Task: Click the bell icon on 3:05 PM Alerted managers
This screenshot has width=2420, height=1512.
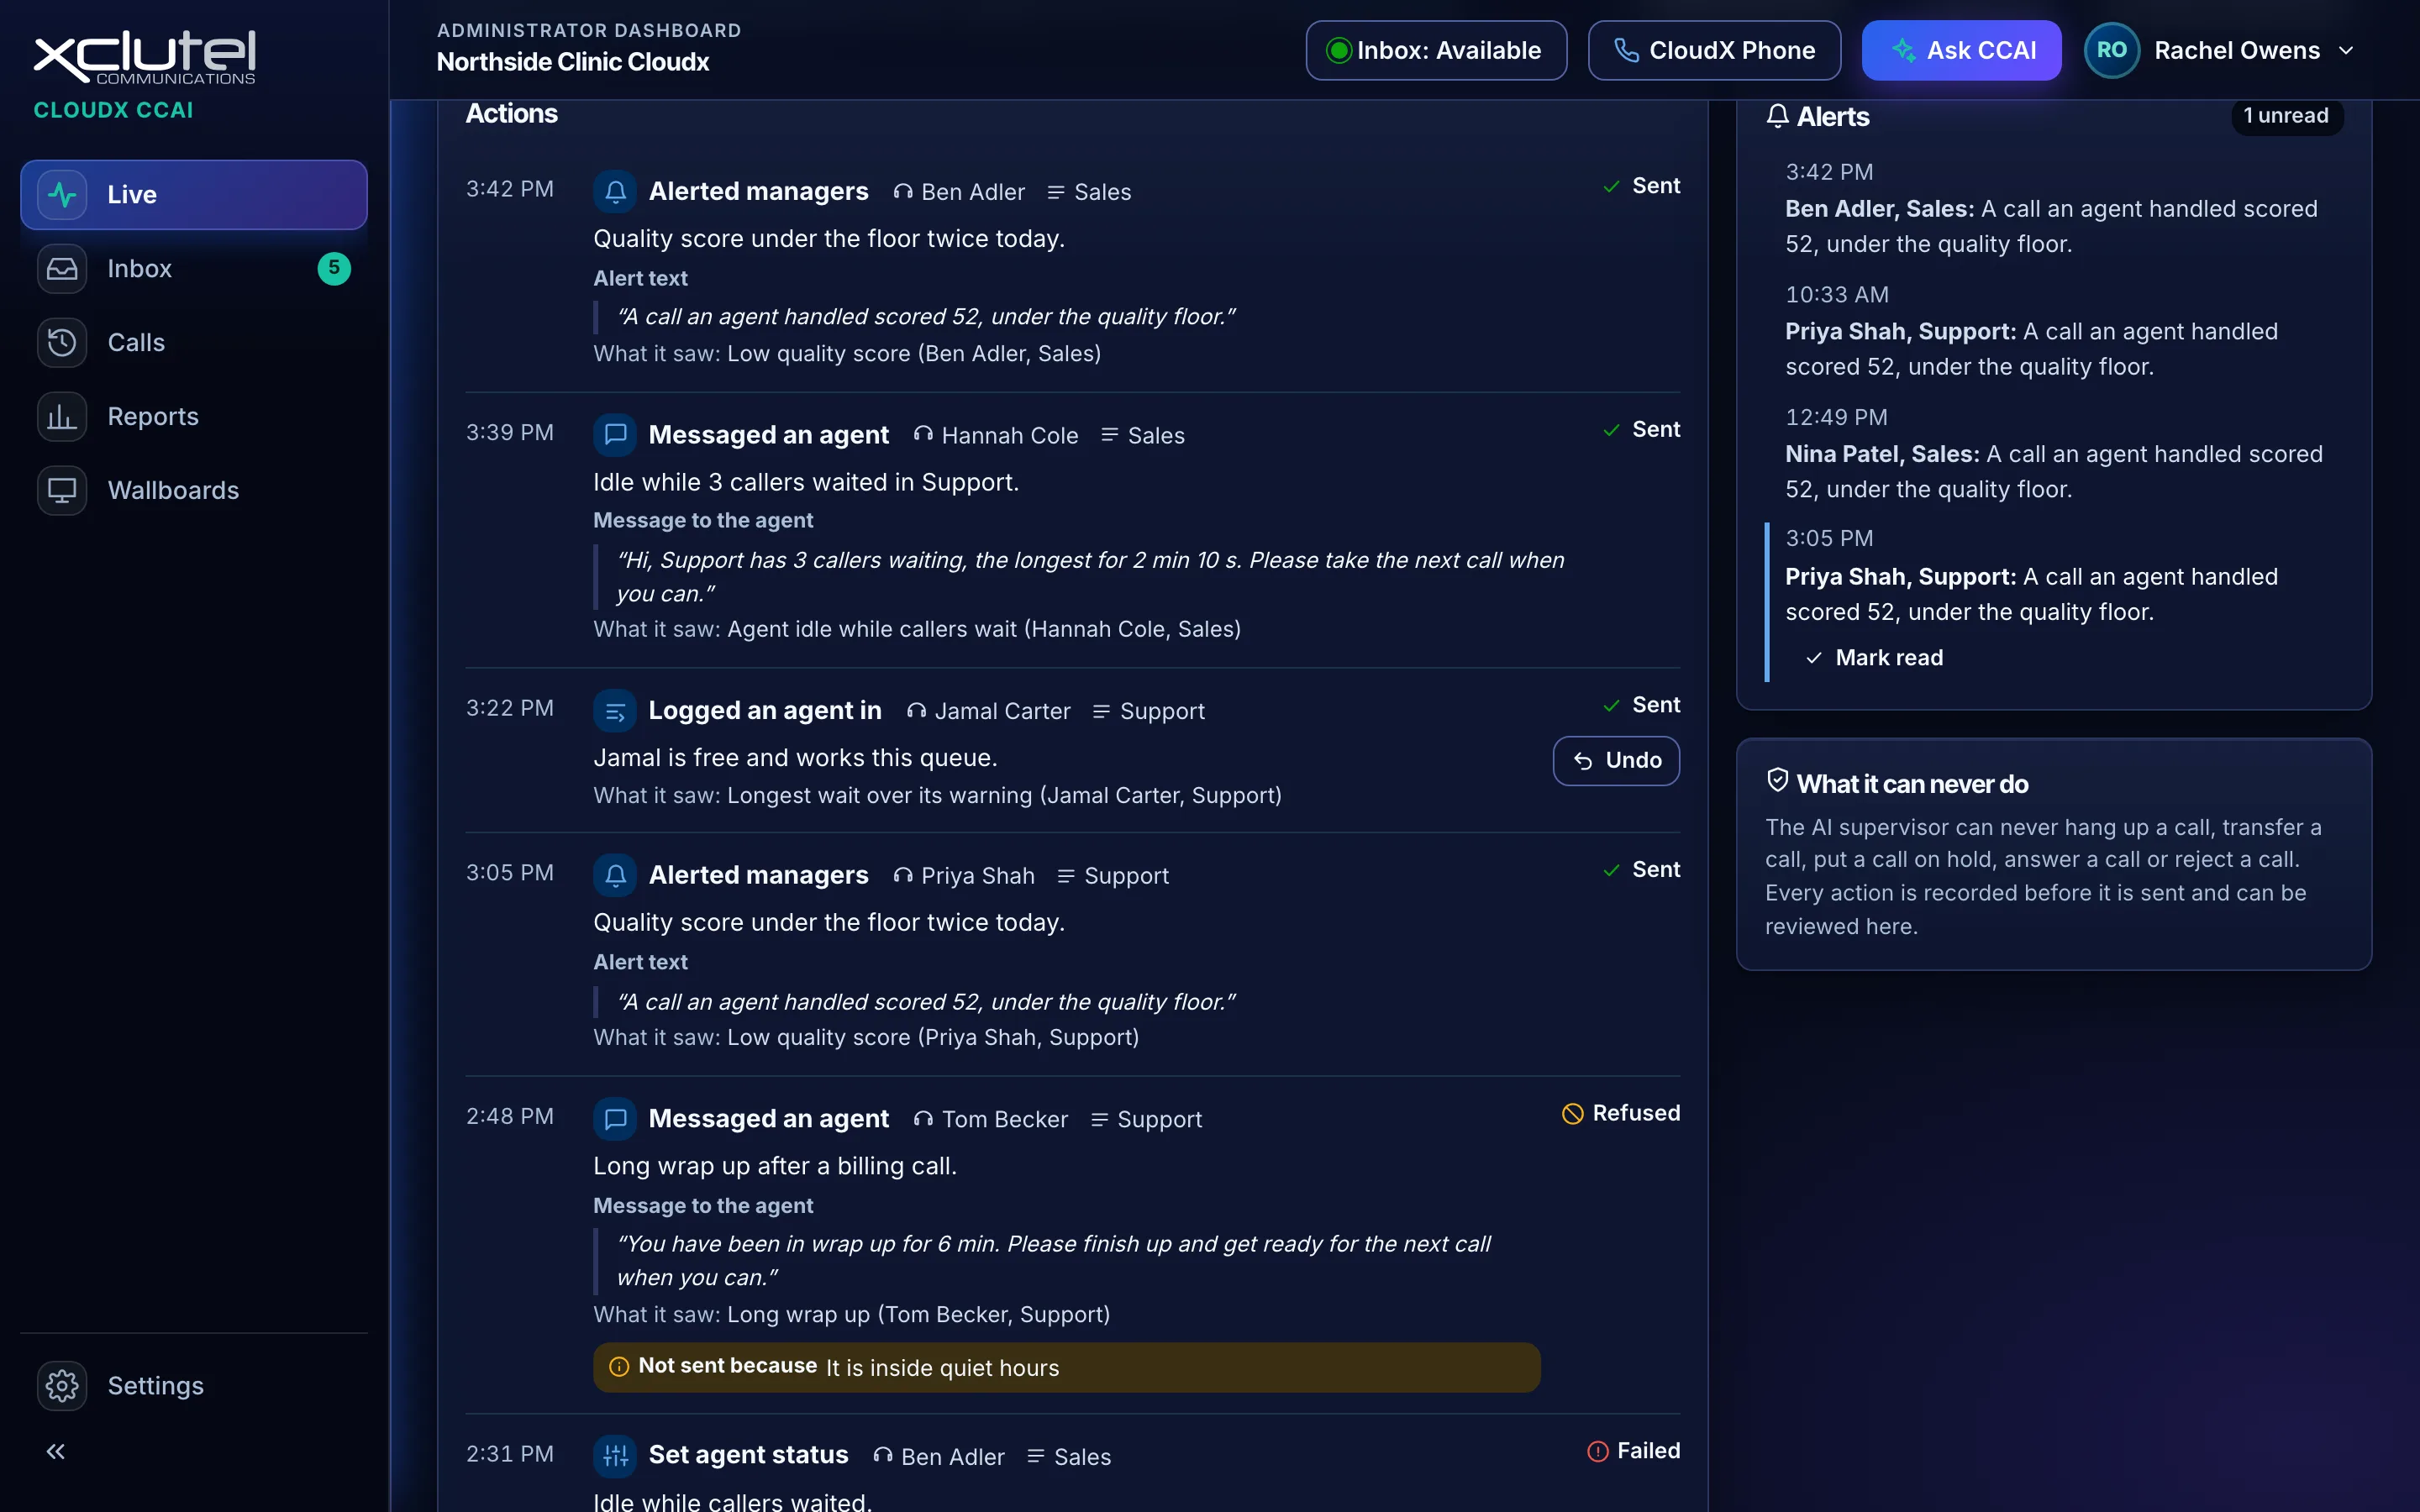Action: [615, 874]
